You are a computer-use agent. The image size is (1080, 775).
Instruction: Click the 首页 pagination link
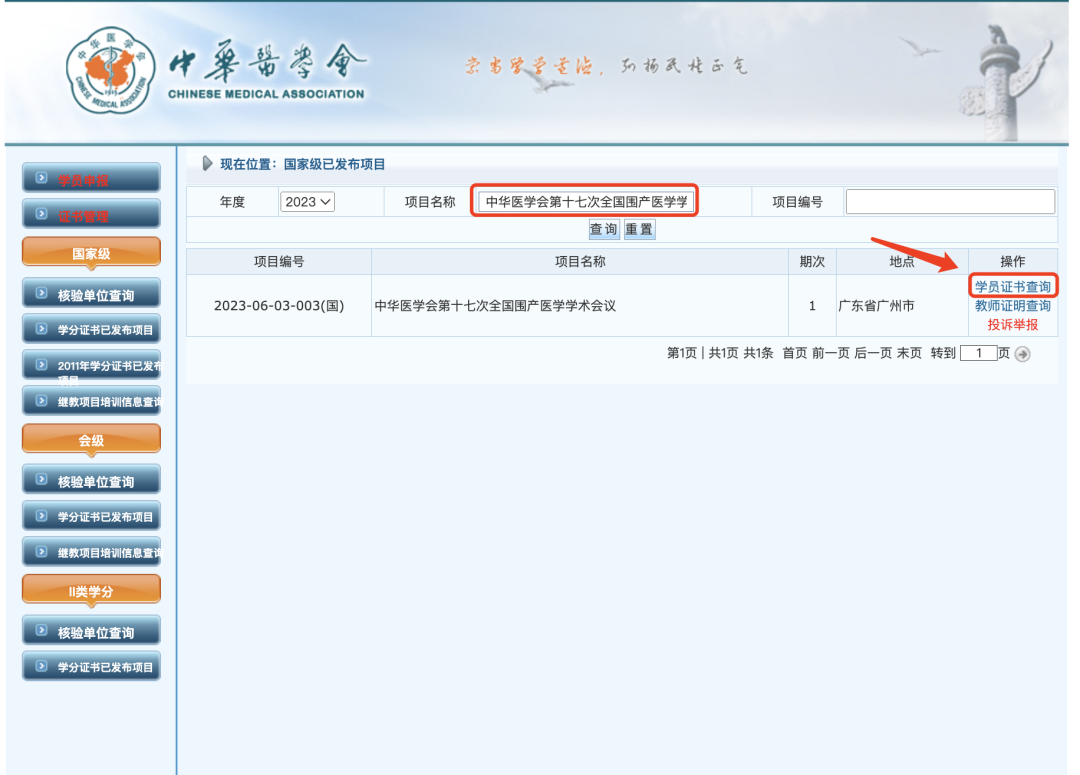click(794, 353)
